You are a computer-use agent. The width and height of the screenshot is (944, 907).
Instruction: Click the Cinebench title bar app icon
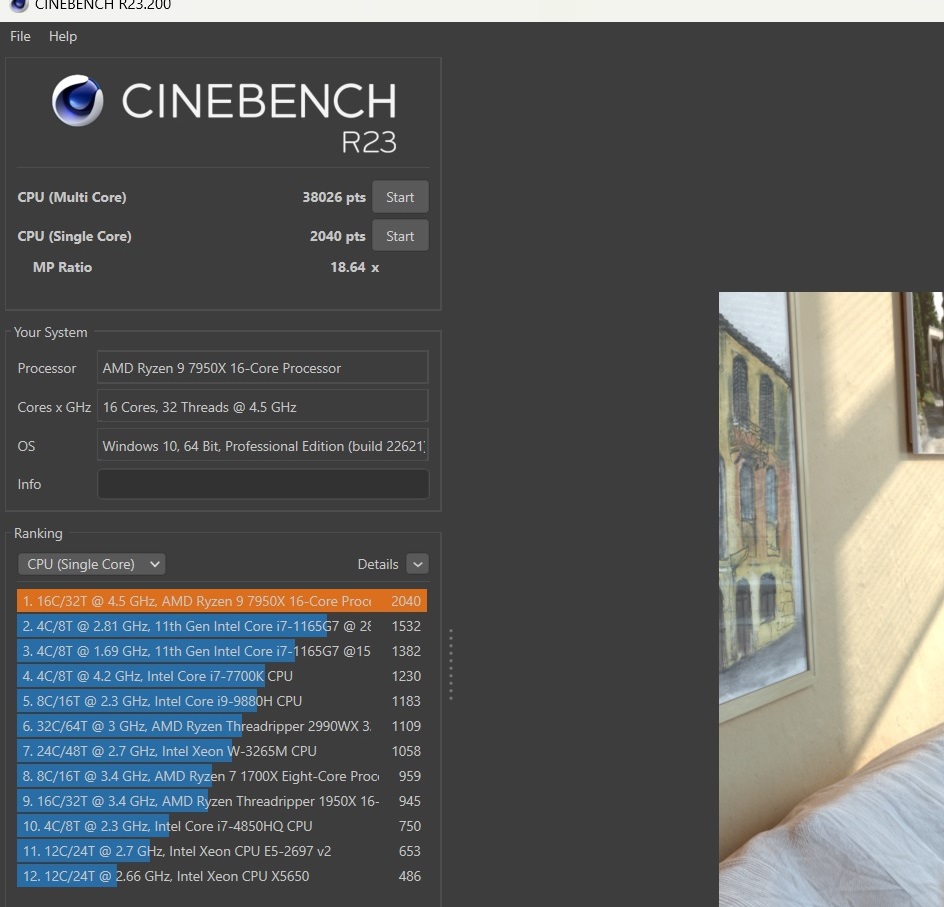[19, 5]
